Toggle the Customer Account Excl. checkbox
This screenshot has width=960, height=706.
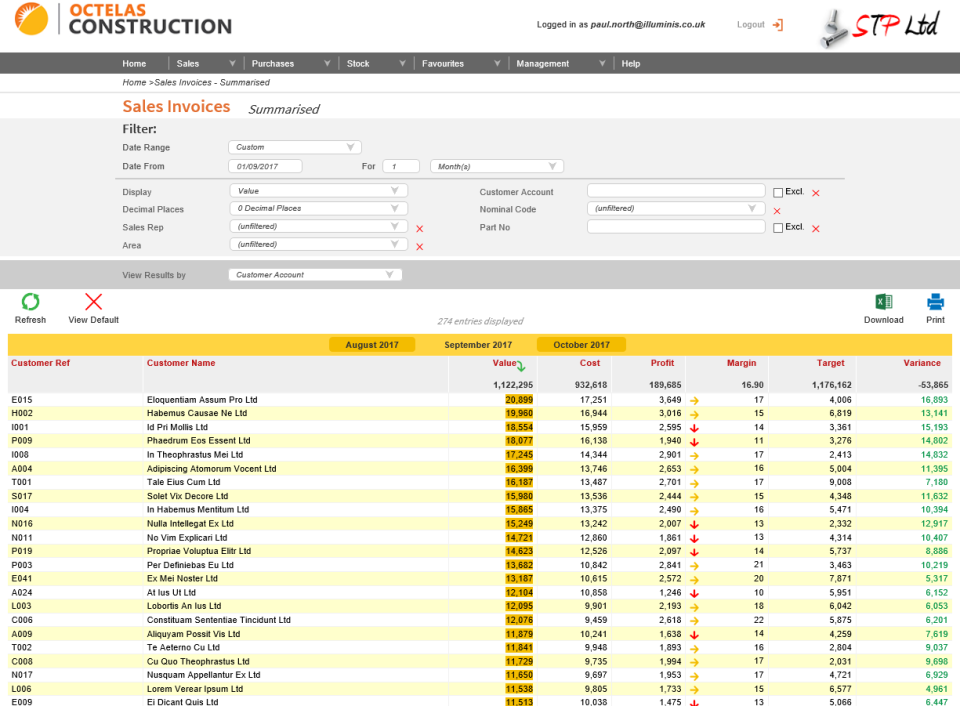(778, 192)
